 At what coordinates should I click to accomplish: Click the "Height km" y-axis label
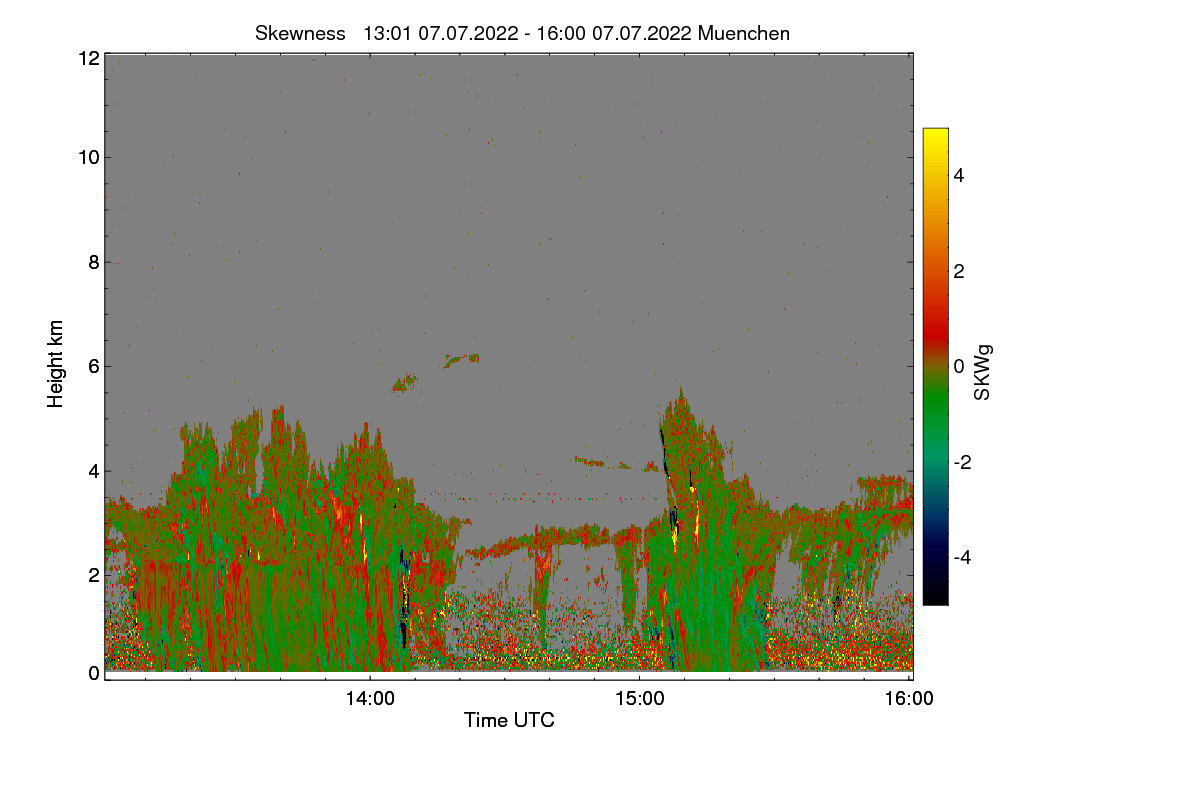click(x=56, y=363)
